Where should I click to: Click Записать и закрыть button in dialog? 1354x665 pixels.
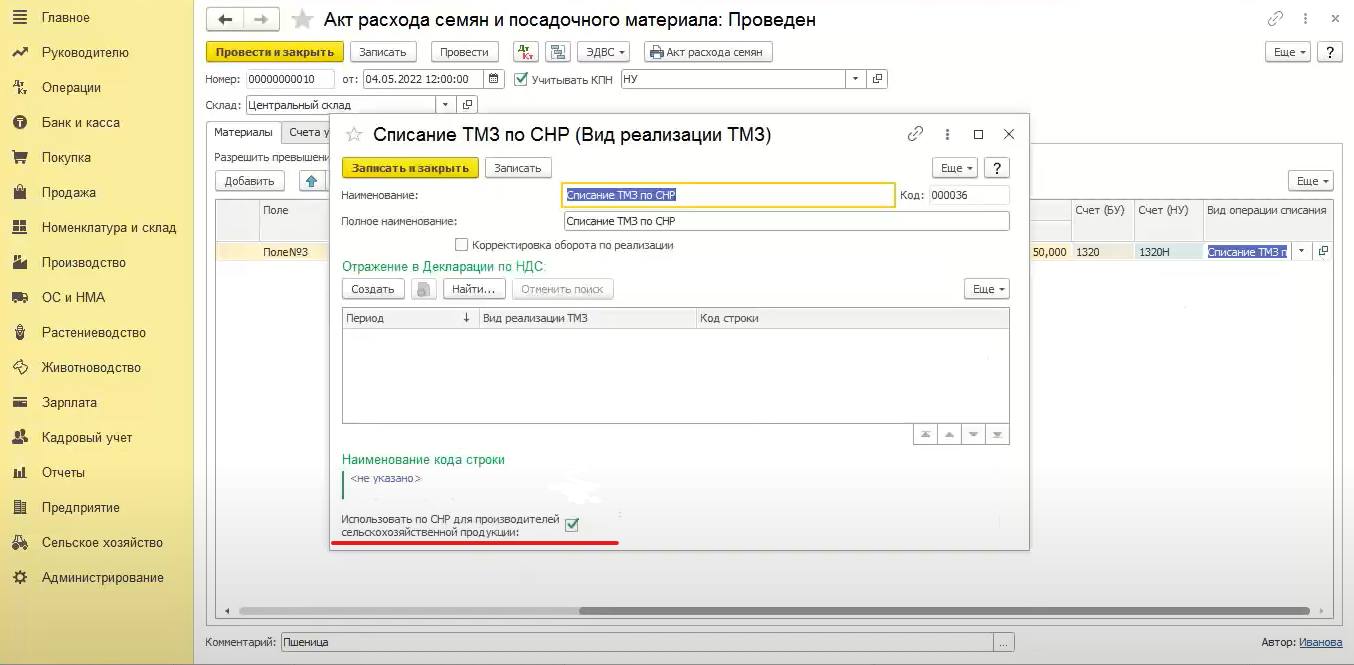pyautogui.click(x=410, y=168)
